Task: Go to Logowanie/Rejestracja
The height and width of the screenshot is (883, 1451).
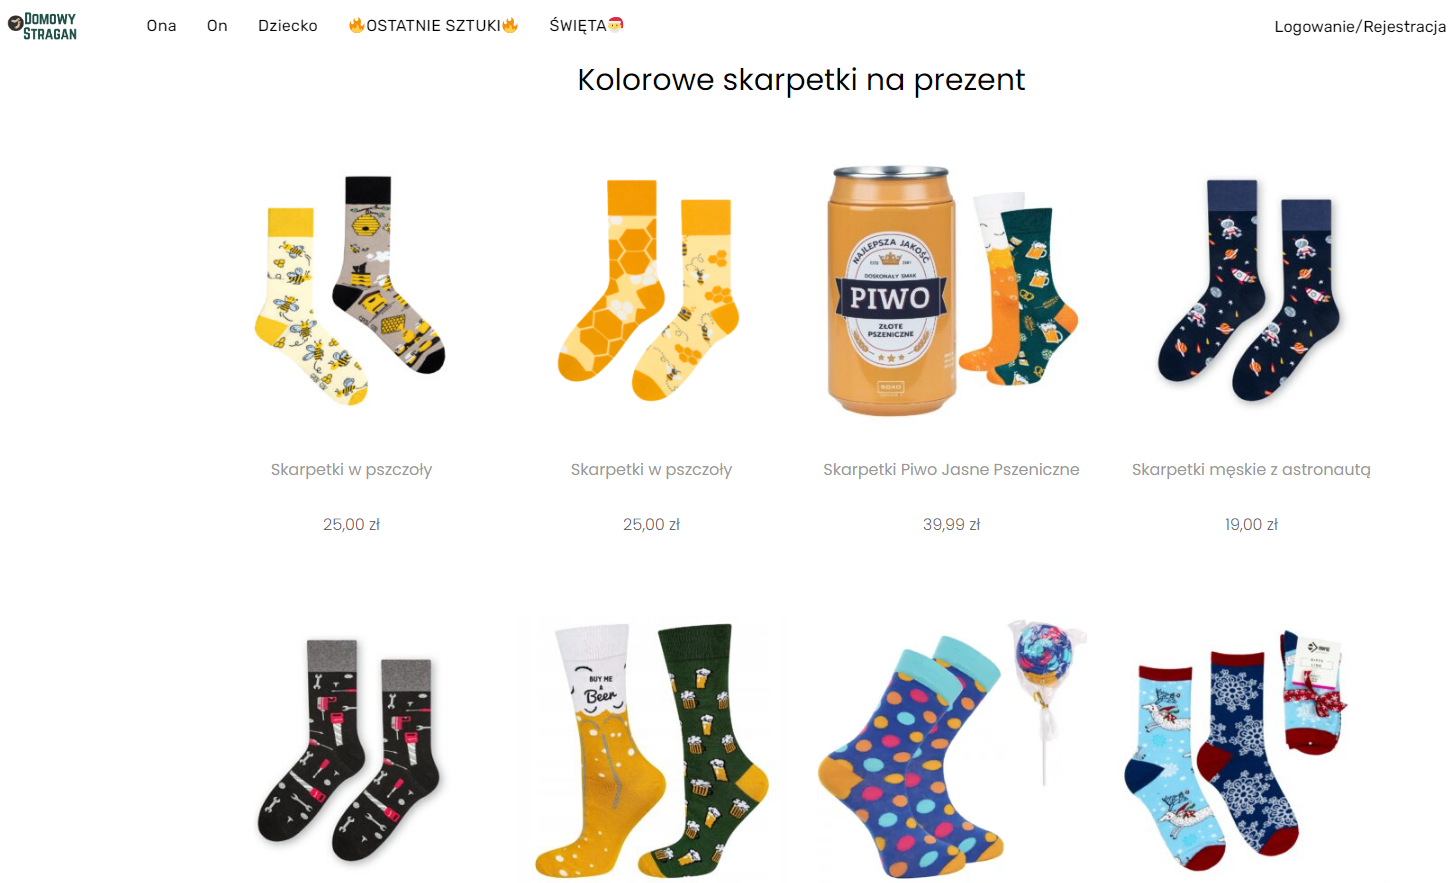Action: pos(1360,27)
